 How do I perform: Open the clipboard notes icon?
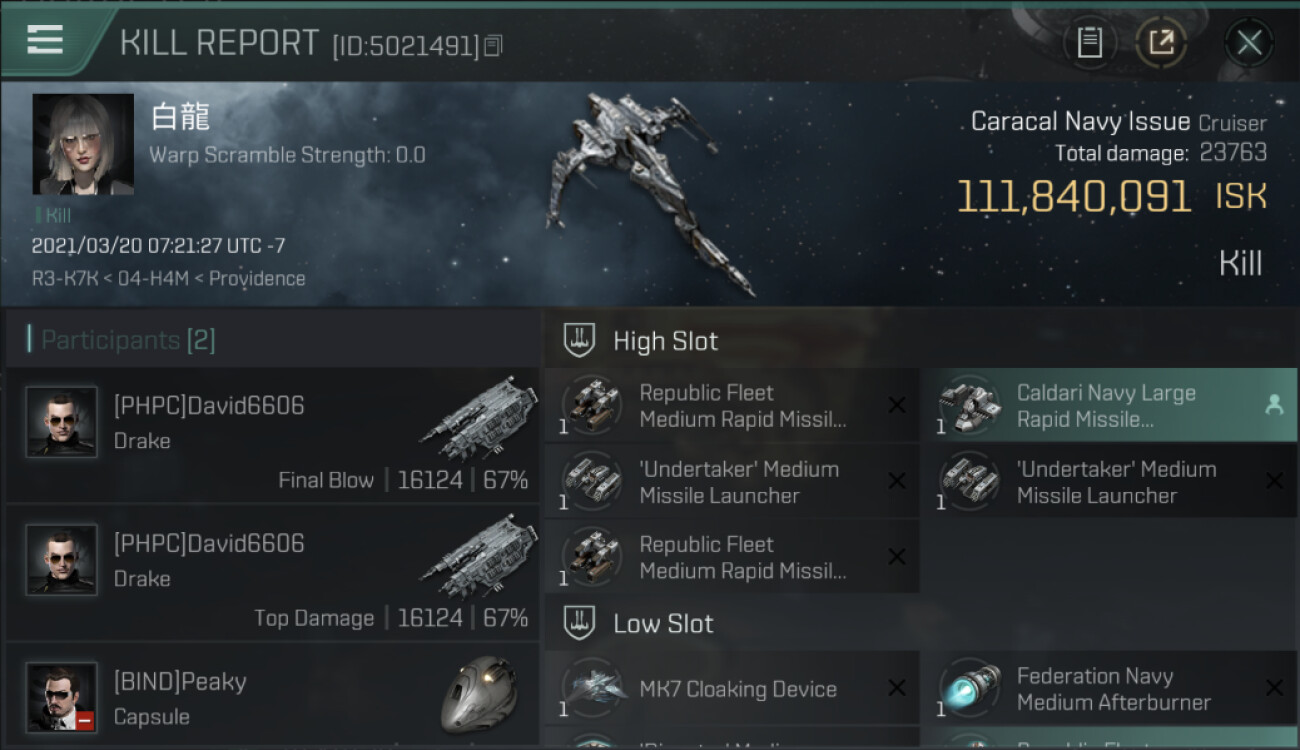pos(1089,43)
